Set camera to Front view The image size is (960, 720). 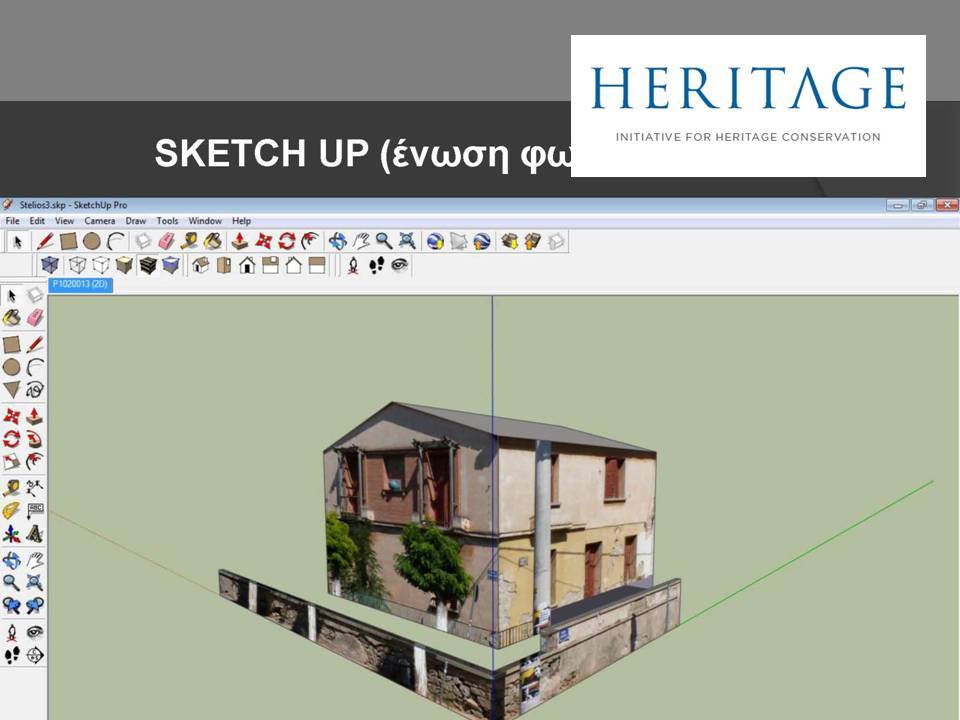247,265
